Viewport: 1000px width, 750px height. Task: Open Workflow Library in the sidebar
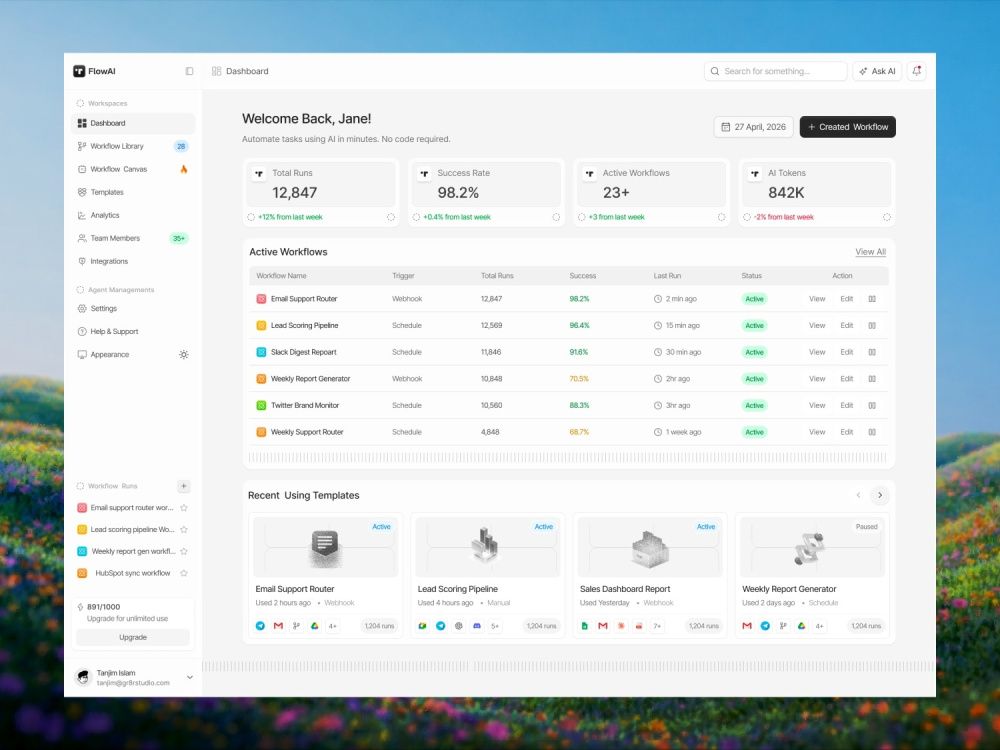(133, 146)
